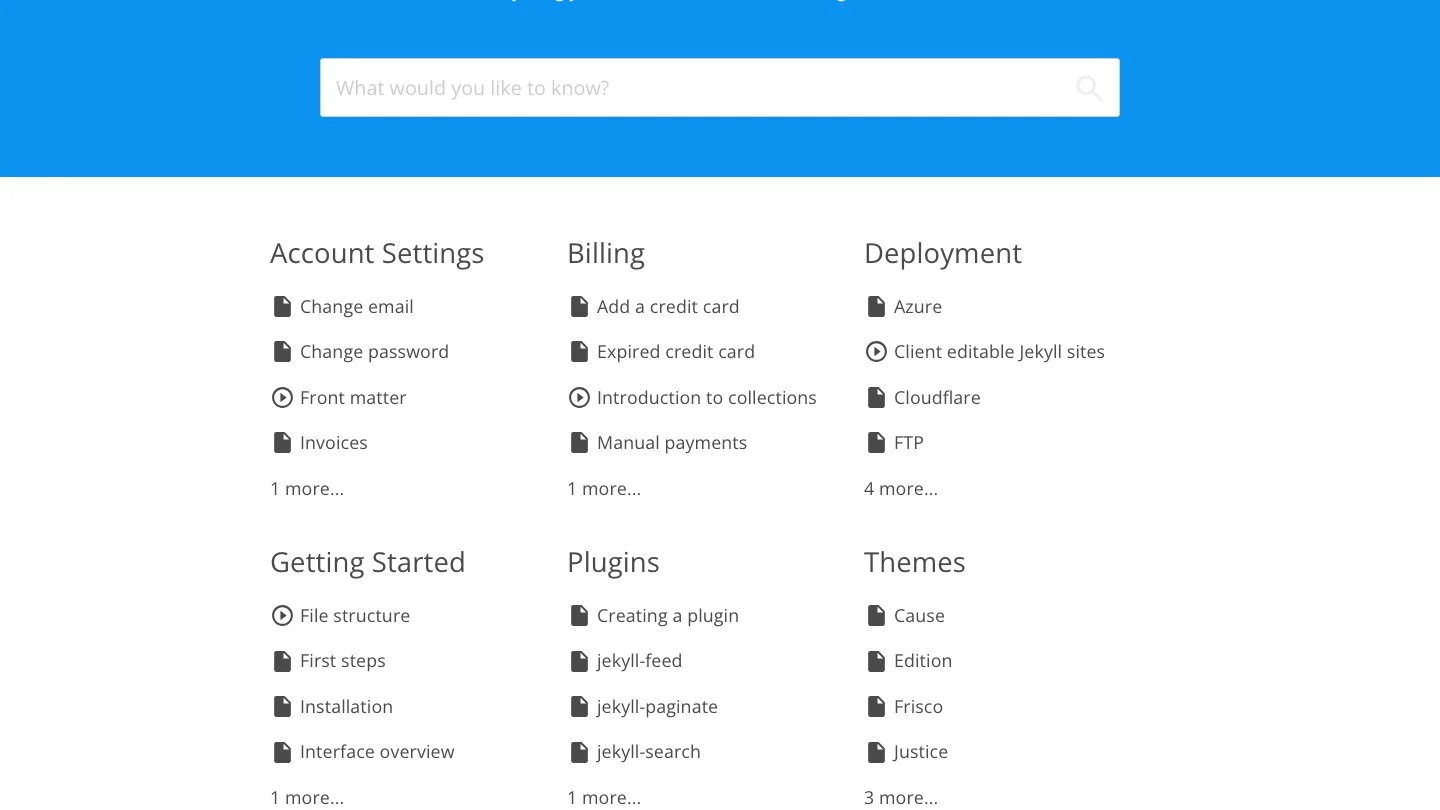Open the Creating a plugin article
1440x810 pixels.
click(668, 616)
